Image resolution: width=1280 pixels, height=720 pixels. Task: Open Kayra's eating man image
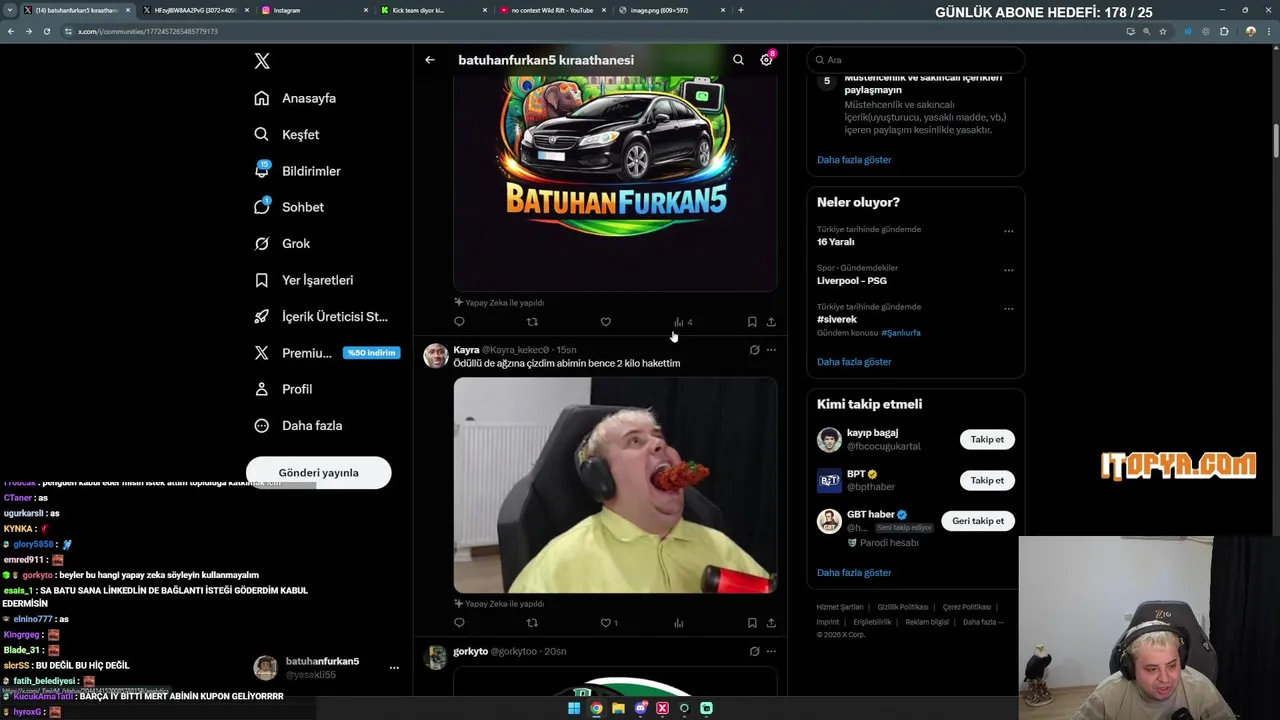(x=615, y=485)
